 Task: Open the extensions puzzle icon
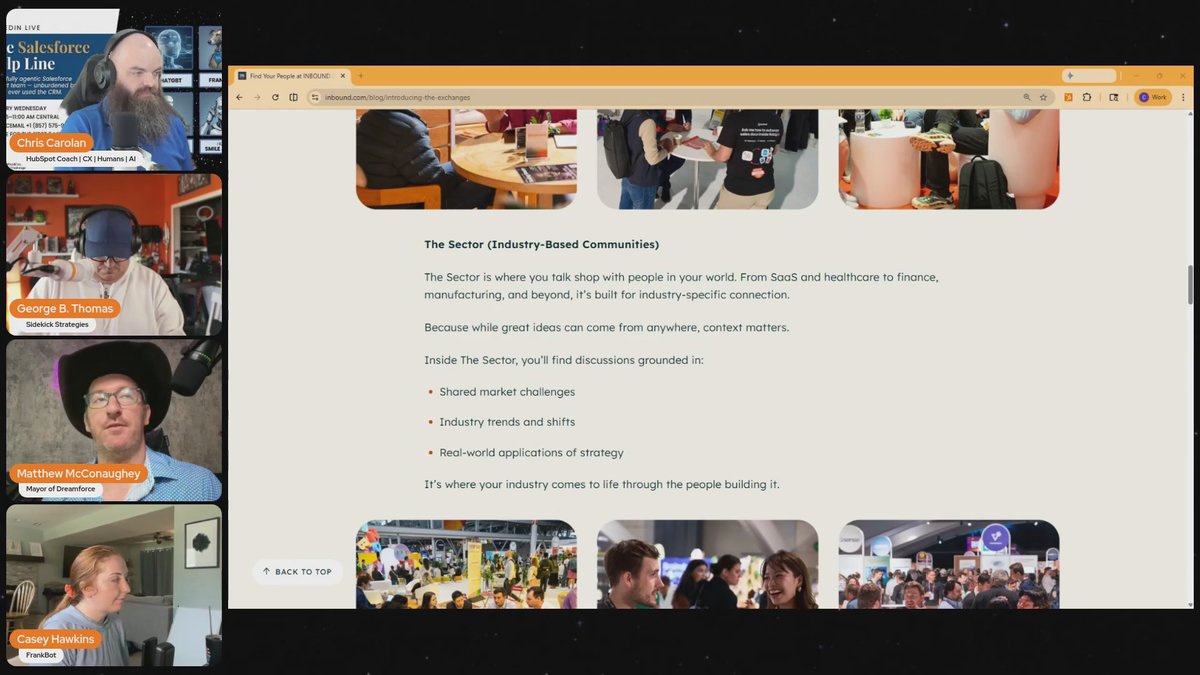point(1087,97)
